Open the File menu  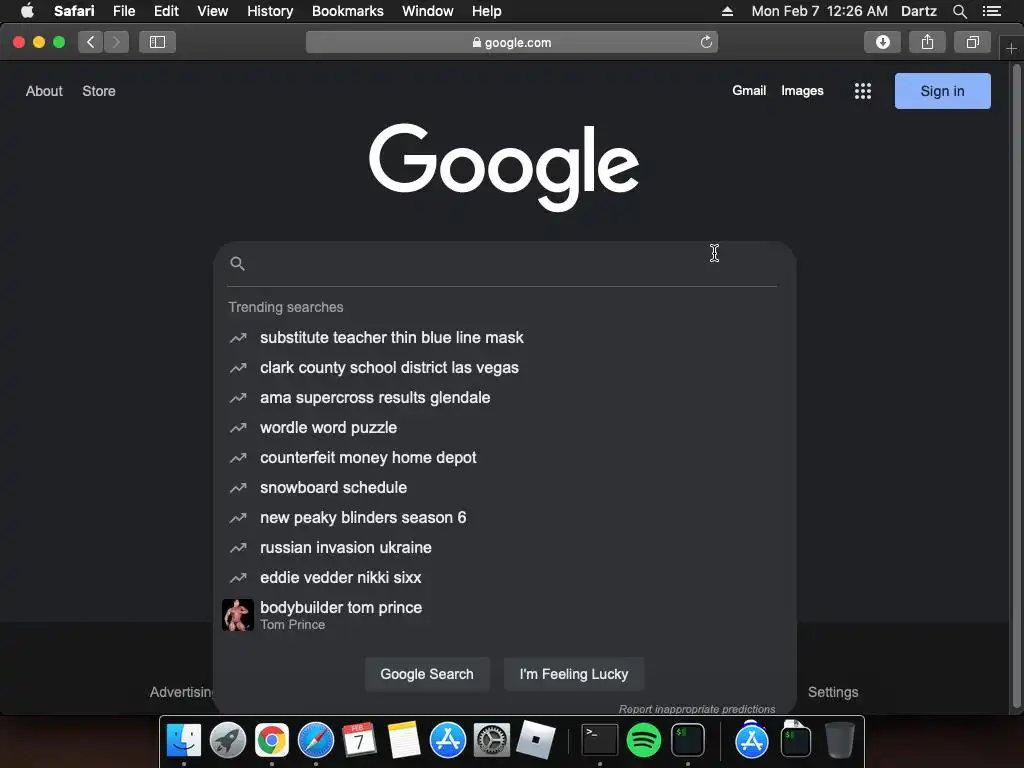click(x=124, y=11)
